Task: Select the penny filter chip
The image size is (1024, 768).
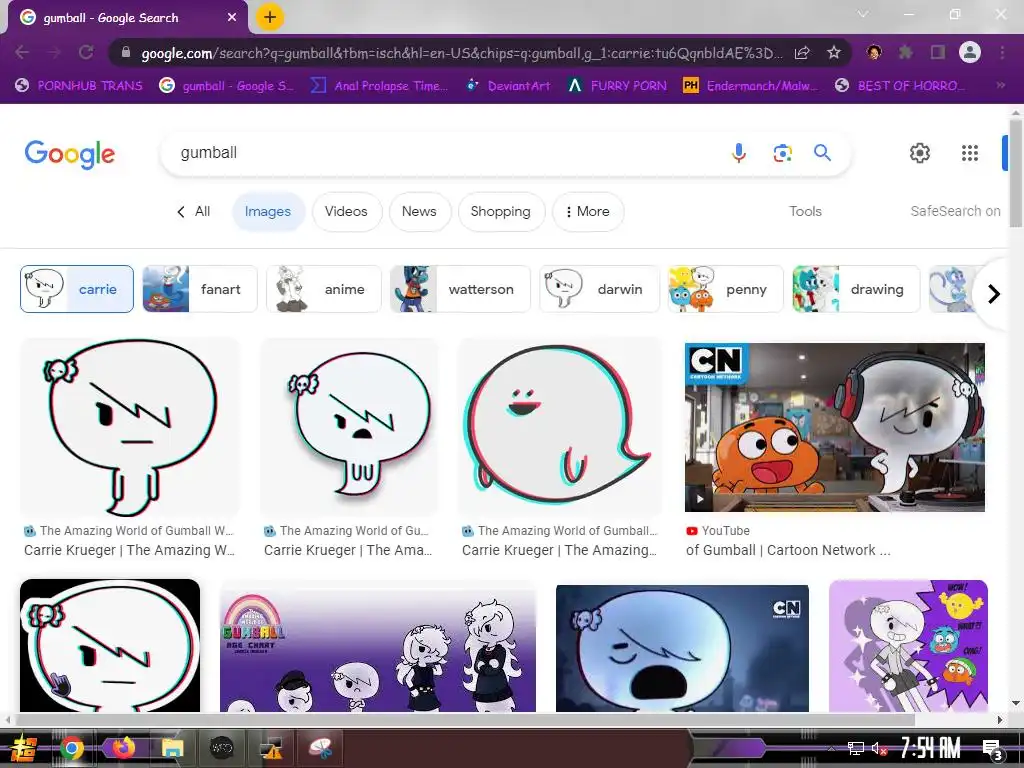Action: point(726,289)
